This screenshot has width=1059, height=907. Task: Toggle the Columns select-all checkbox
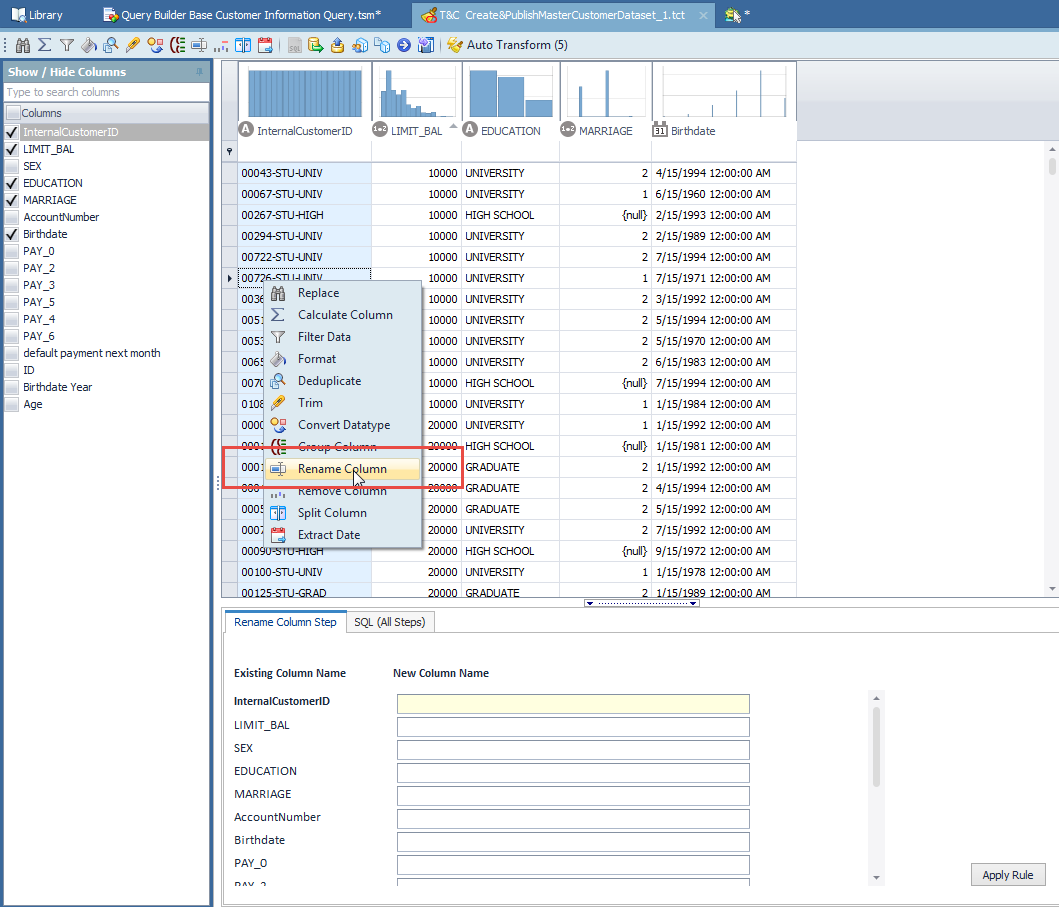click(13, 113)
